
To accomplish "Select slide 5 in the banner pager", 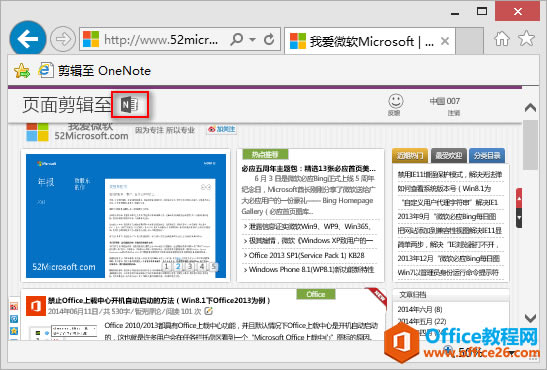I will tap(213, 267).
